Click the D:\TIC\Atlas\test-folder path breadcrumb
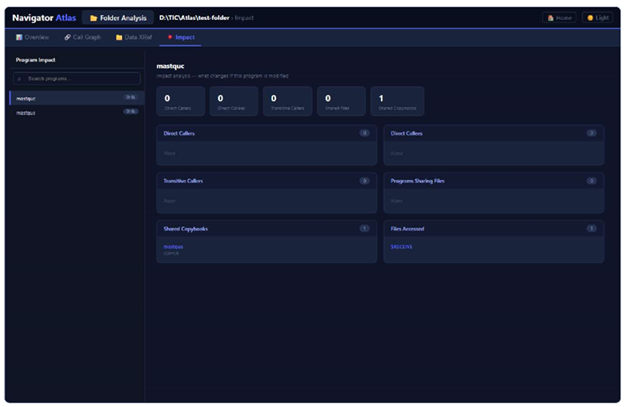The width and height of the screenshot is (628, 407). pyautogui.click(x=194, y=18)
